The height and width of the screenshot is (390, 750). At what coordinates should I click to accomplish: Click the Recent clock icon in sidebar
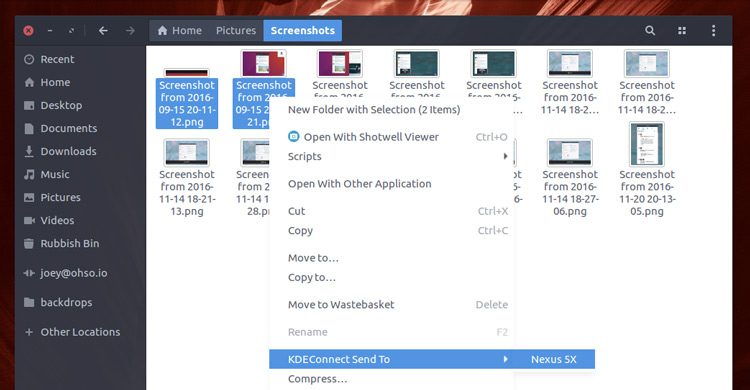point(29,59)
